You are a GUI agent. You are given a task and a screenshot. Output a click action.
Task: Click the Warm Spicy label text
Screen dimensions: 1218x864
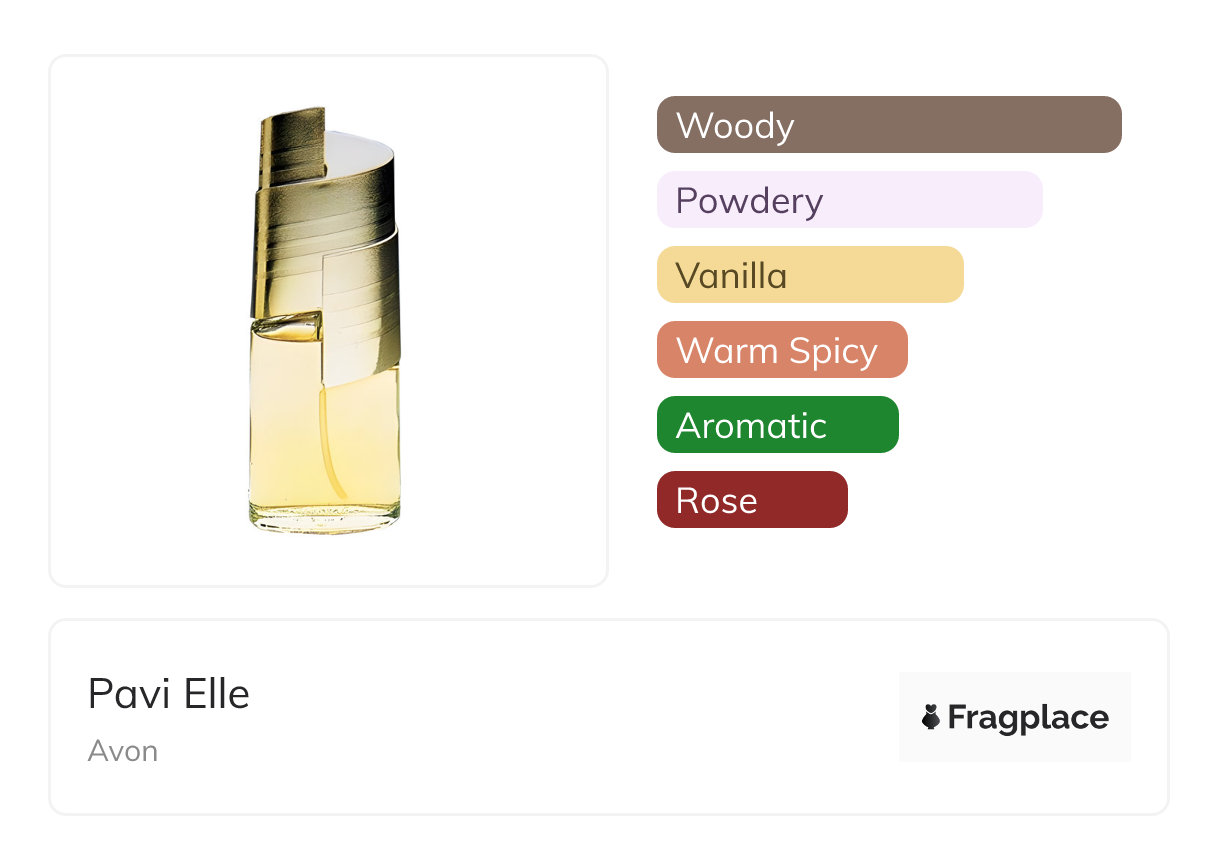776,351
